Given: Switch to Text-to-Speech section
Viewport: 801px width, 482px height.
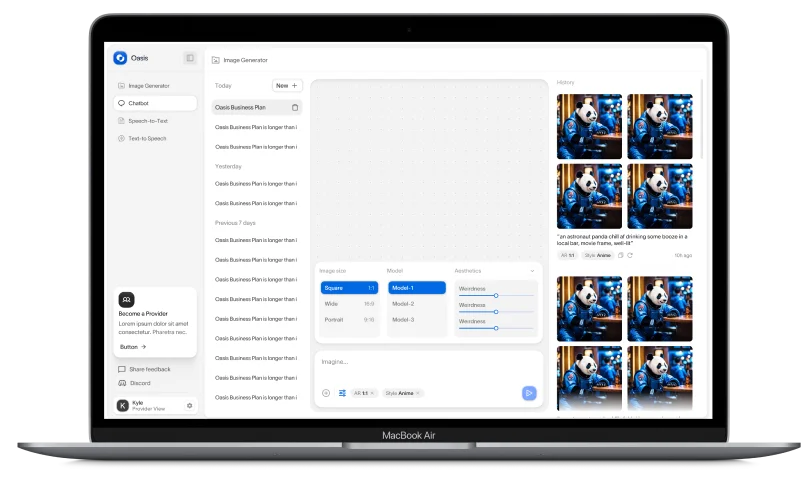Looking at the screenshot, I should [x=146, y=138].
